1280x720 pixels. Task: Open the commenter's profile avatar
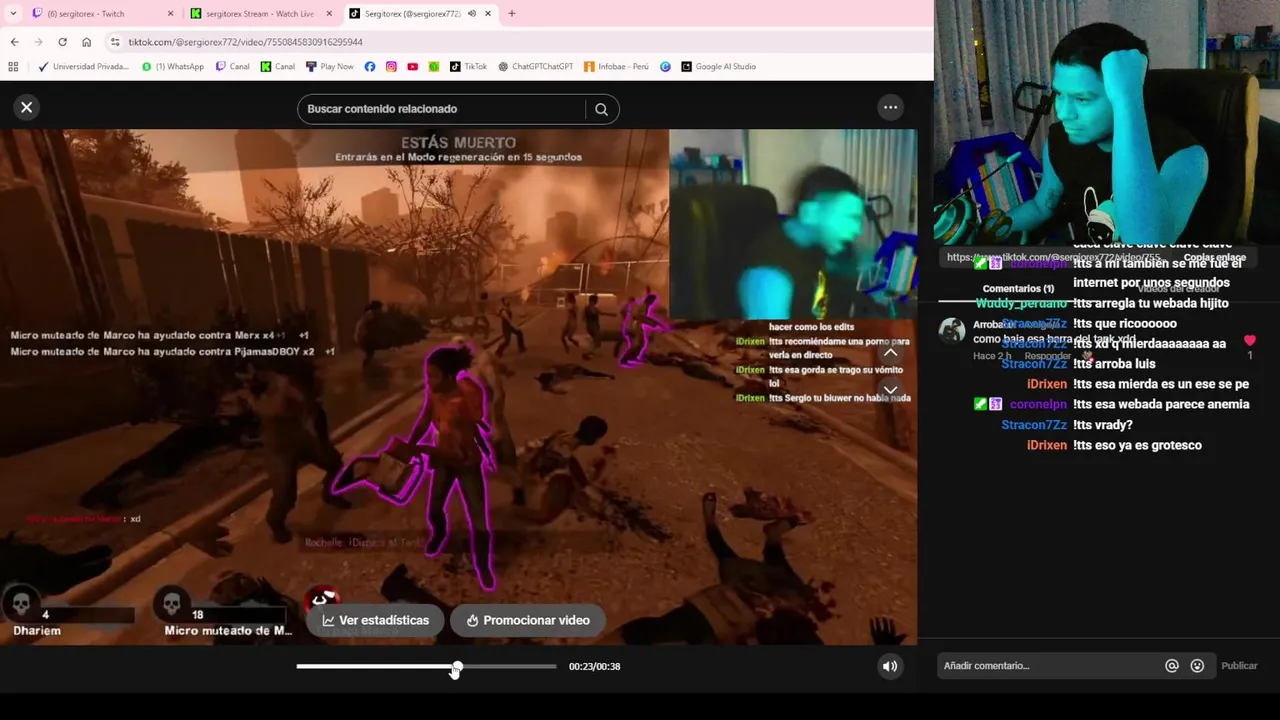pos(952,331)
